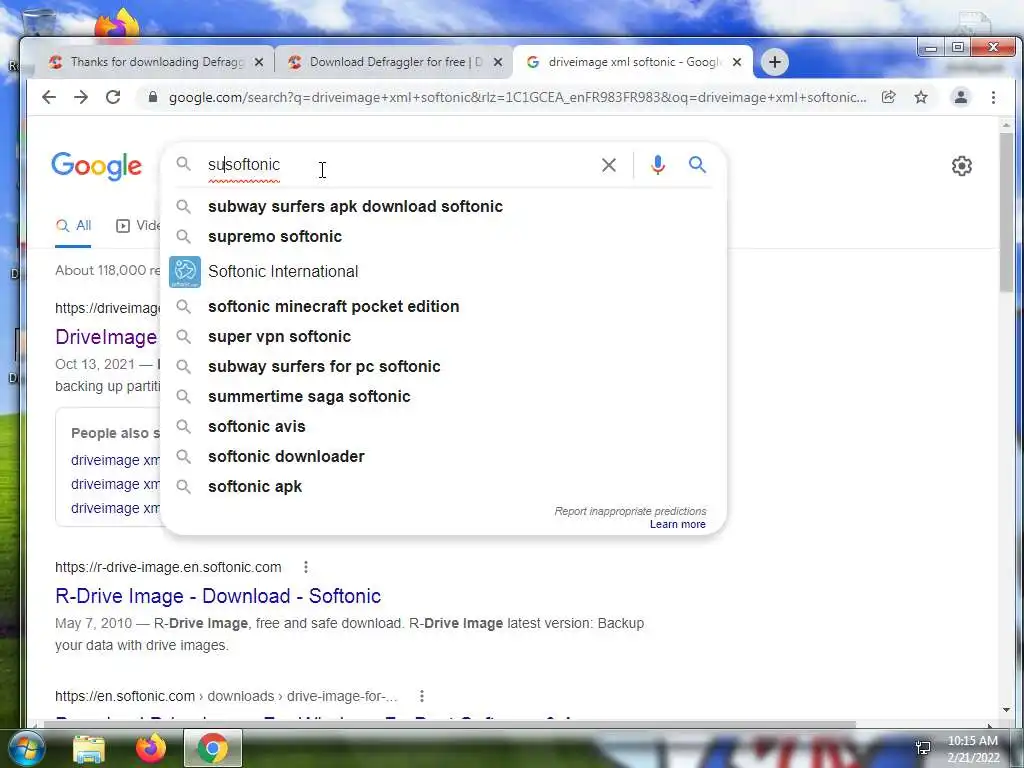Click Chrome taskbar button

tap(212, 748)
